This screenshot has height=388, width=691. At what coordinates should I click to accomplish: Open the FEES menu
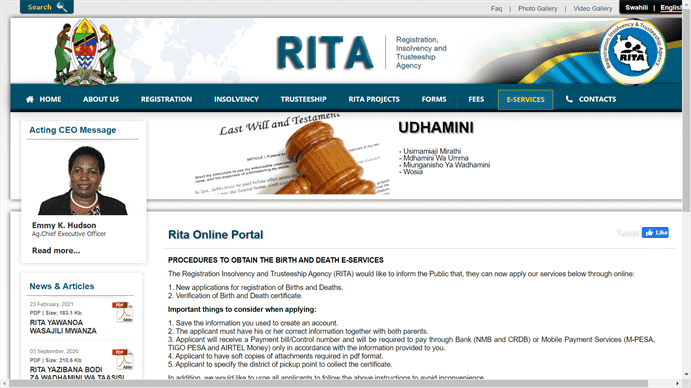(x=476, y=99)
